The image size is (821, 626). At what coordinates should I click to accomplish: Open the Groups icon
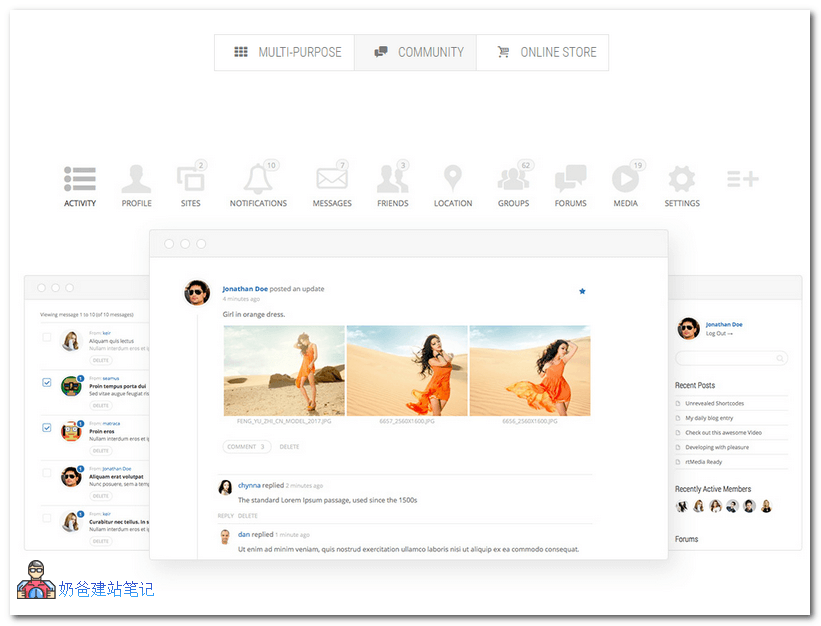(x=513, y=180)
